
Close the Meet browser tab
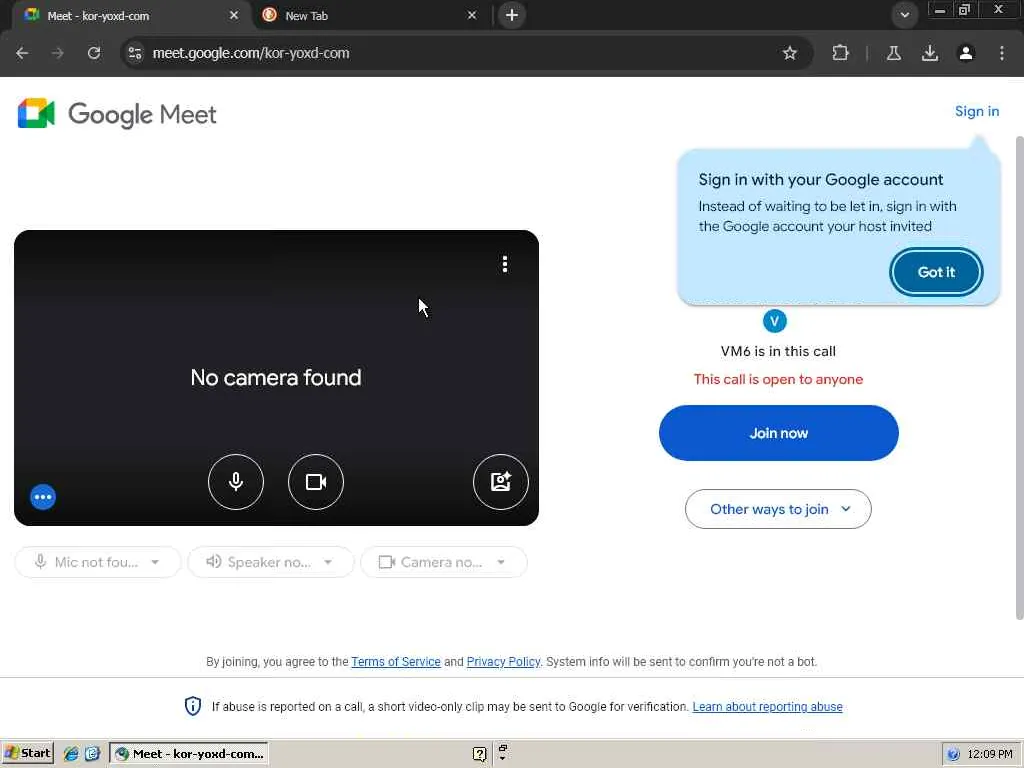234,15
